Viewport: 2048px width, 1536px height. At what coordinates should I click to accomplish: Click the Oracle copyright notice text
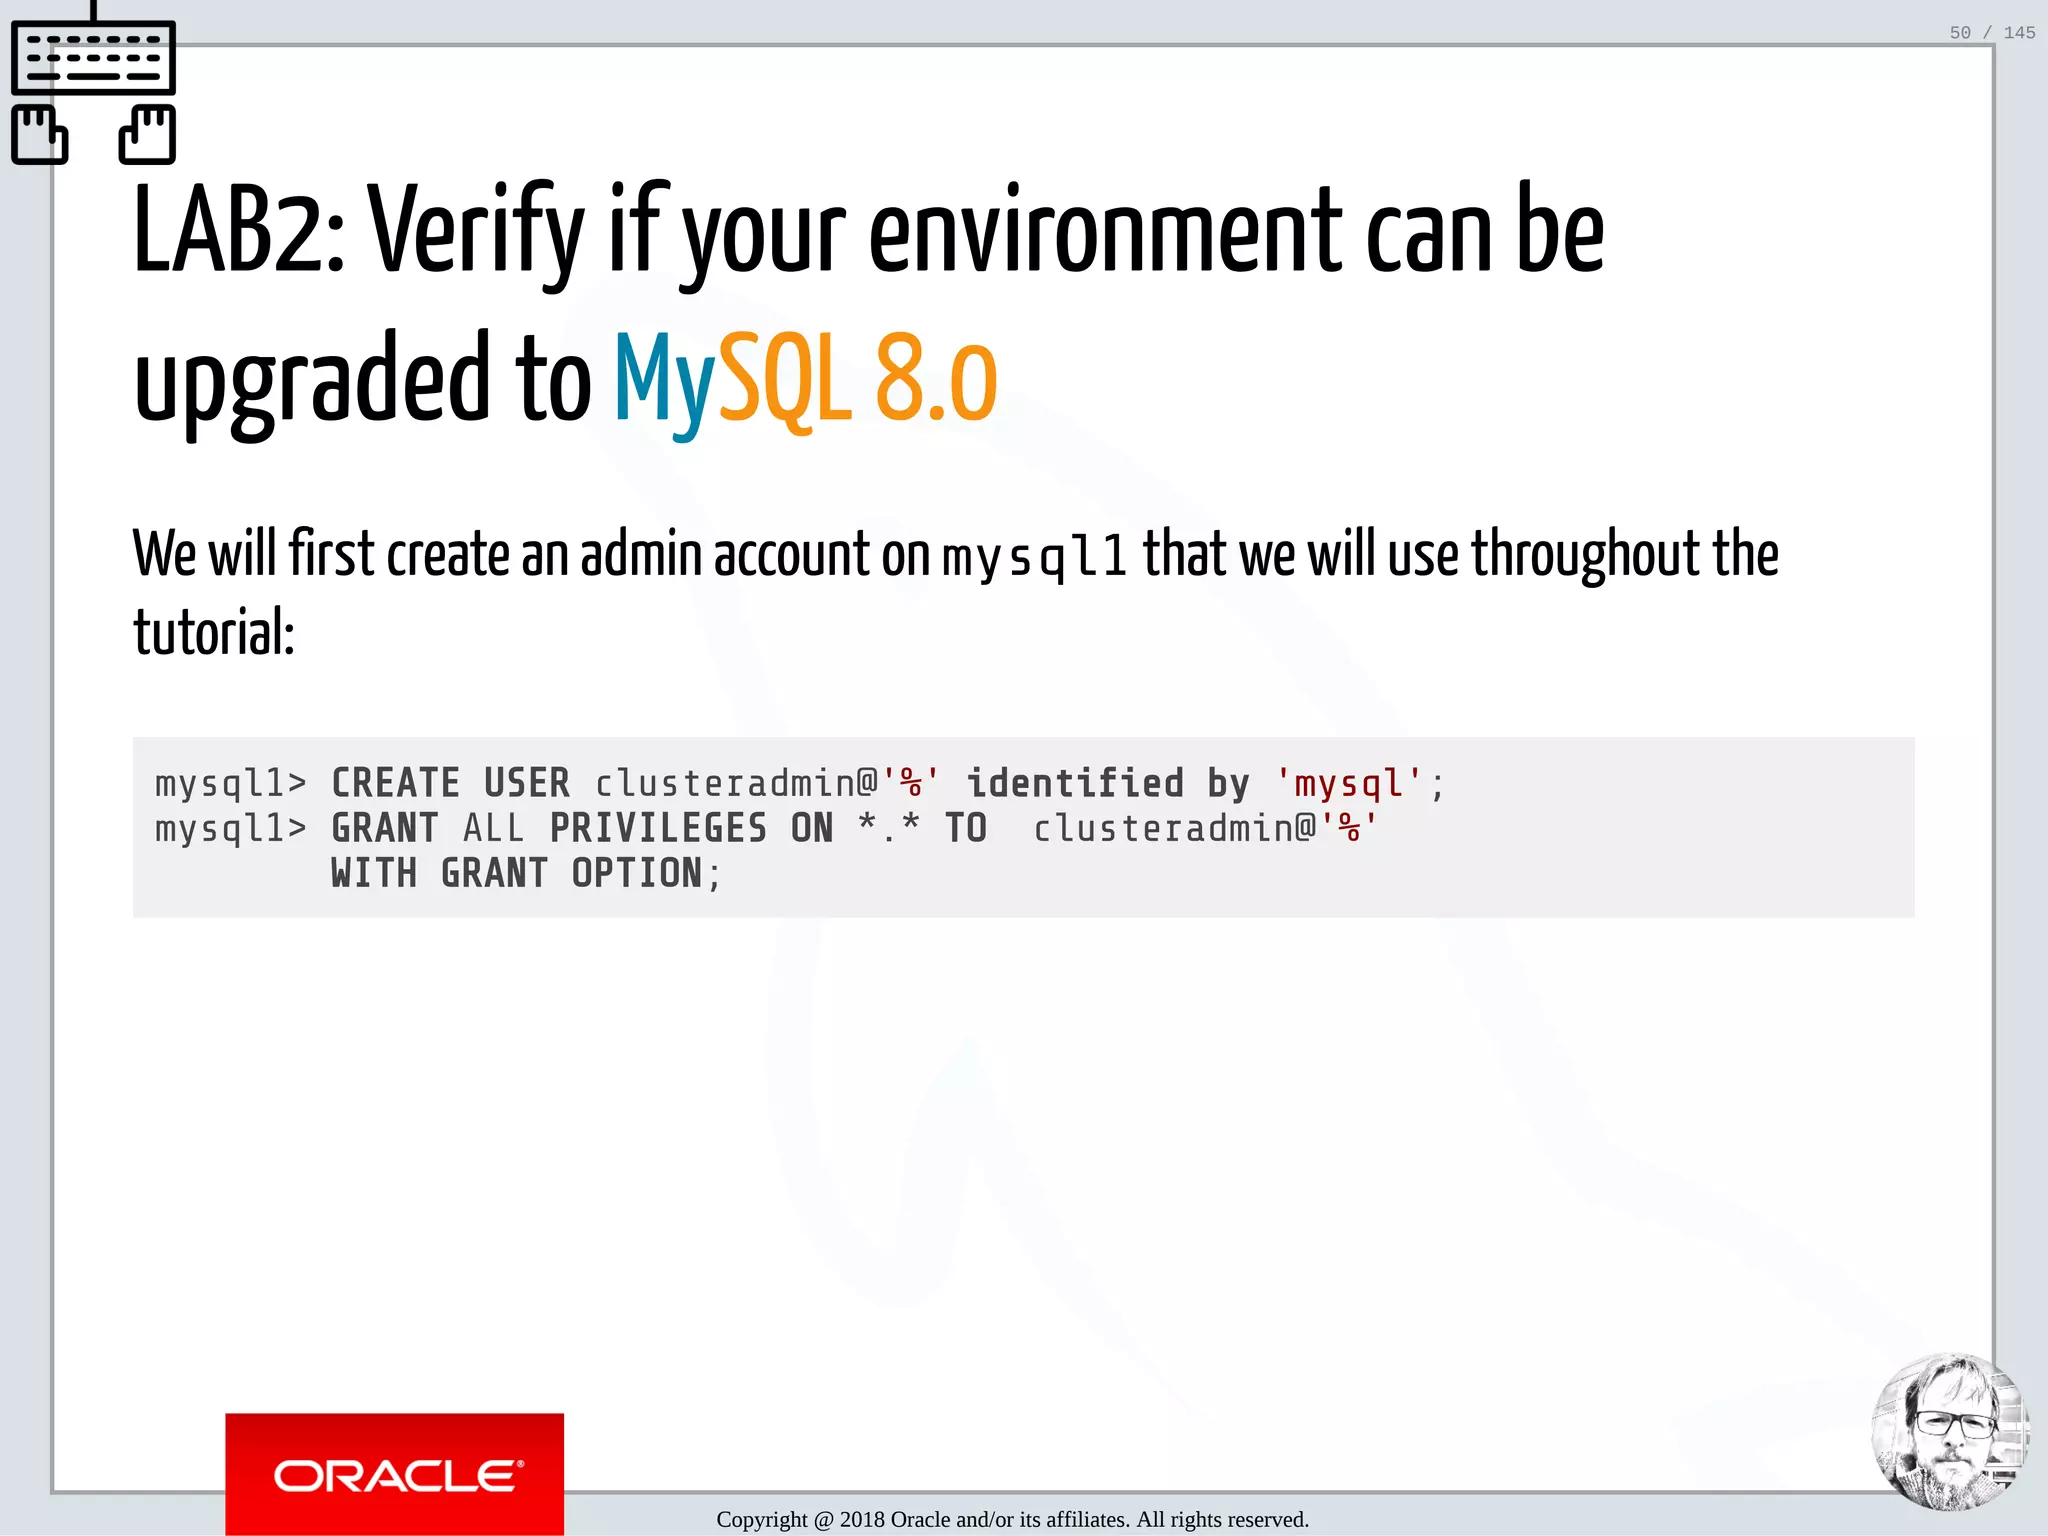pyautogui.click(x=1012, y=1519)
